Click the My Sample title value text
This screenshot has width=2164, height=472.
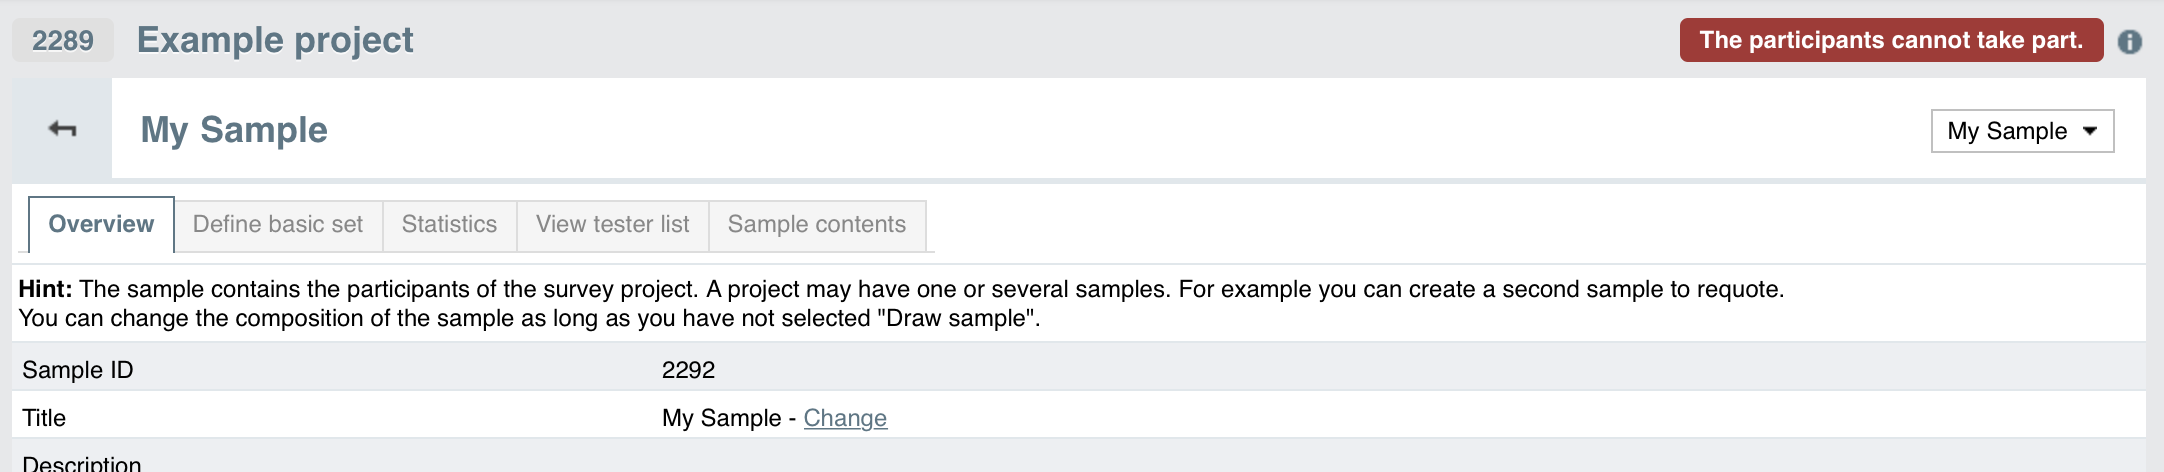tap(721, 418)
